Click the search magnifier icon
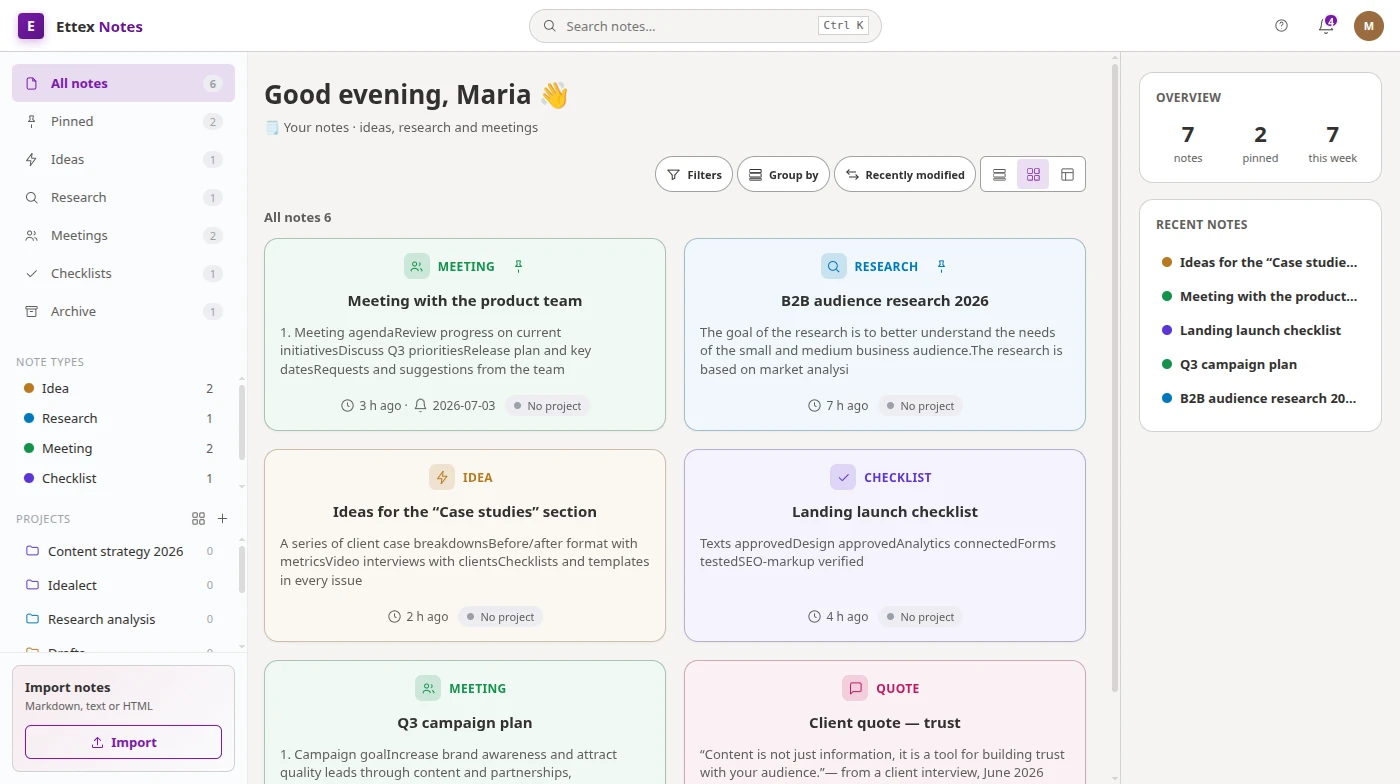This screenshot has width=1400, height=784. tap(549, 26)
